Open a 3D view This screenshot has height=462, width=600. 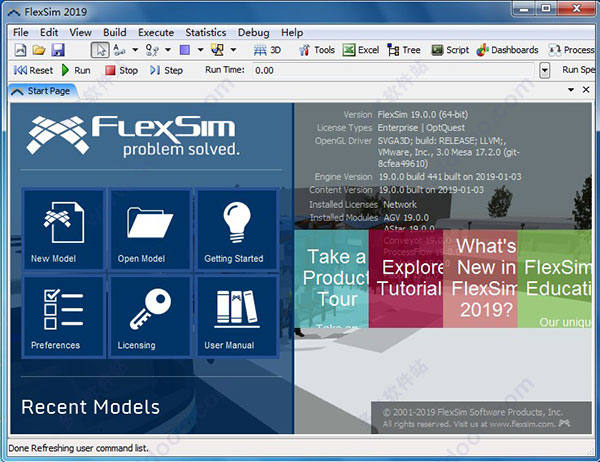tap(267, 50)
